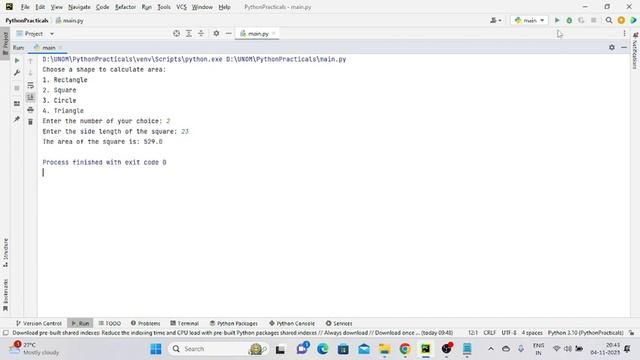
Task: Select opened file target icon in Project panel
Action: pos(176,33)
